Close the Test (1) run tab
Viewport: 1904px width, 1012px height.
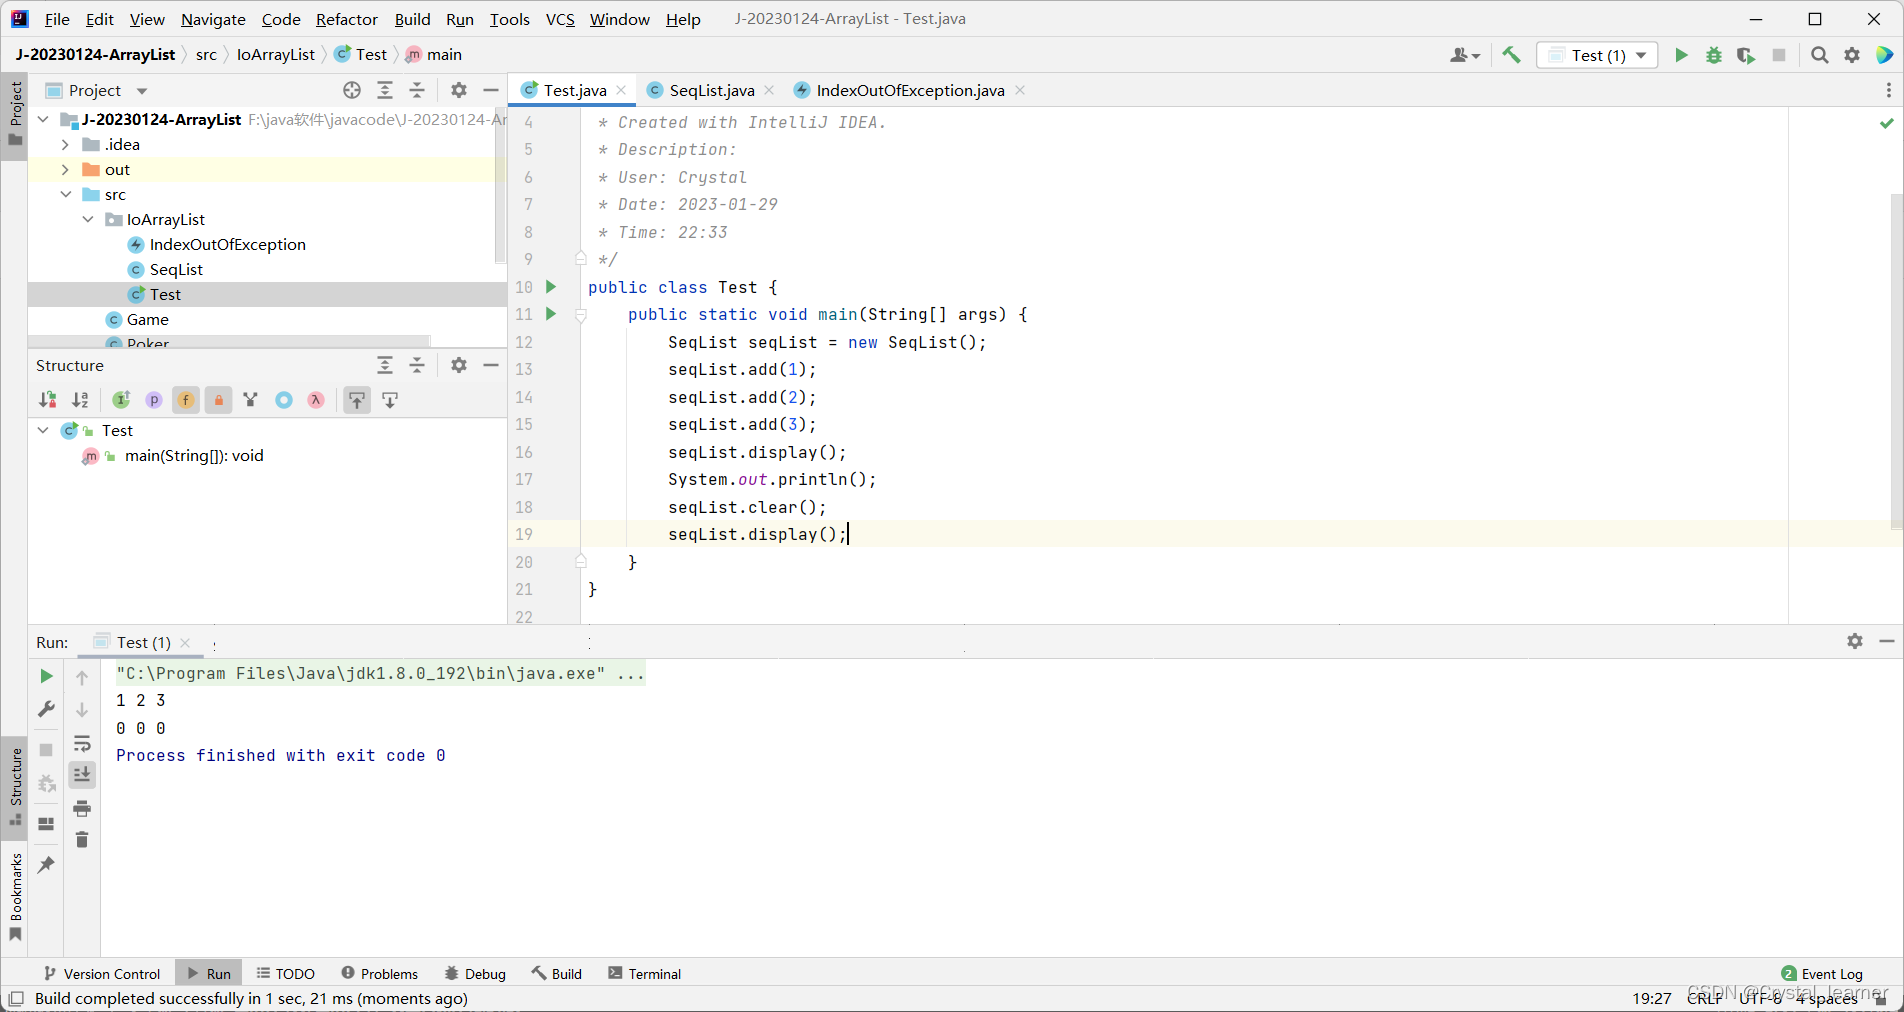(185, 643)
